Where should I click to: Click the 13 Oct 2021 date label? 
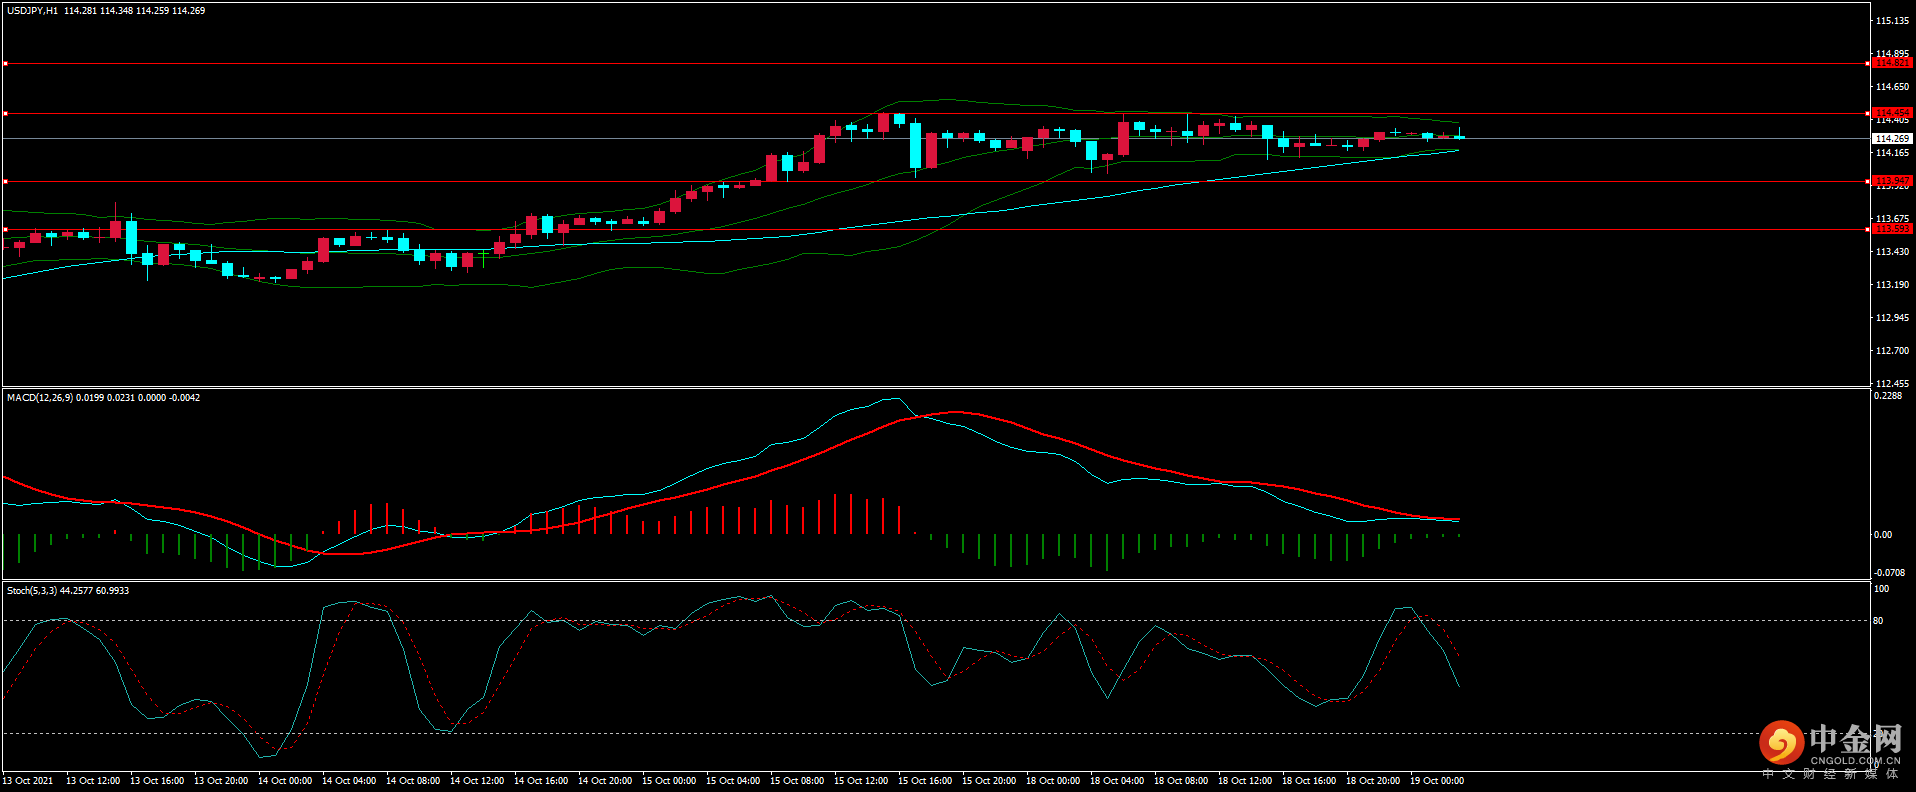[x=28, y=781]
